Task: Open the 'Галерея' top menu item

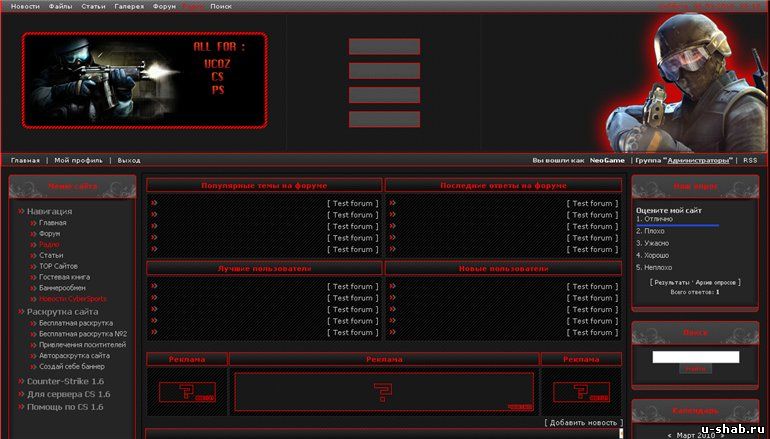Action: 129,7
